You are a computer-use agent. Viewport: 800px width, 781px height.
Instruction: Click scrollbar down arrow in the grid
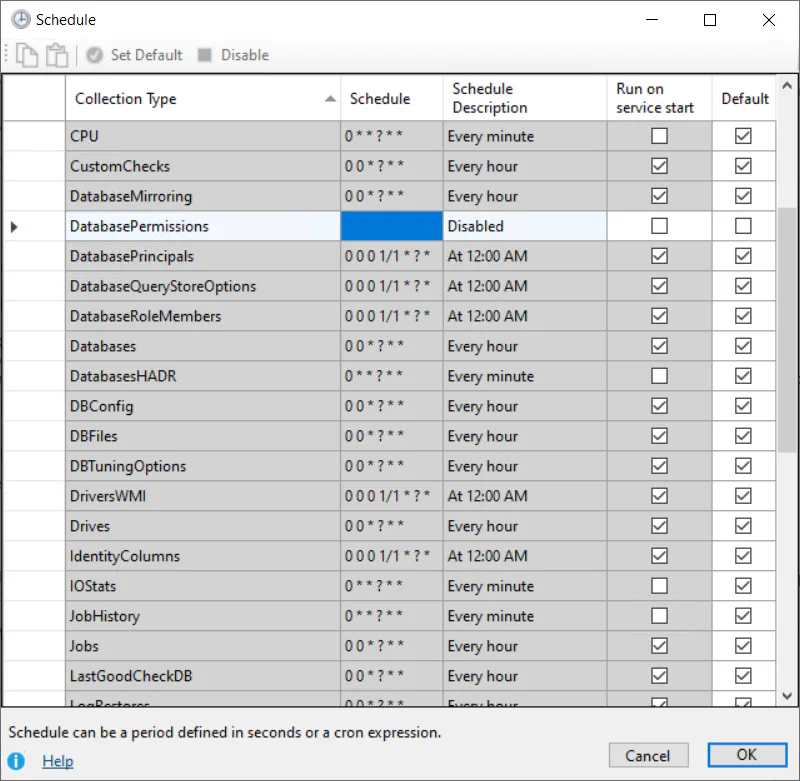[787, 696]
